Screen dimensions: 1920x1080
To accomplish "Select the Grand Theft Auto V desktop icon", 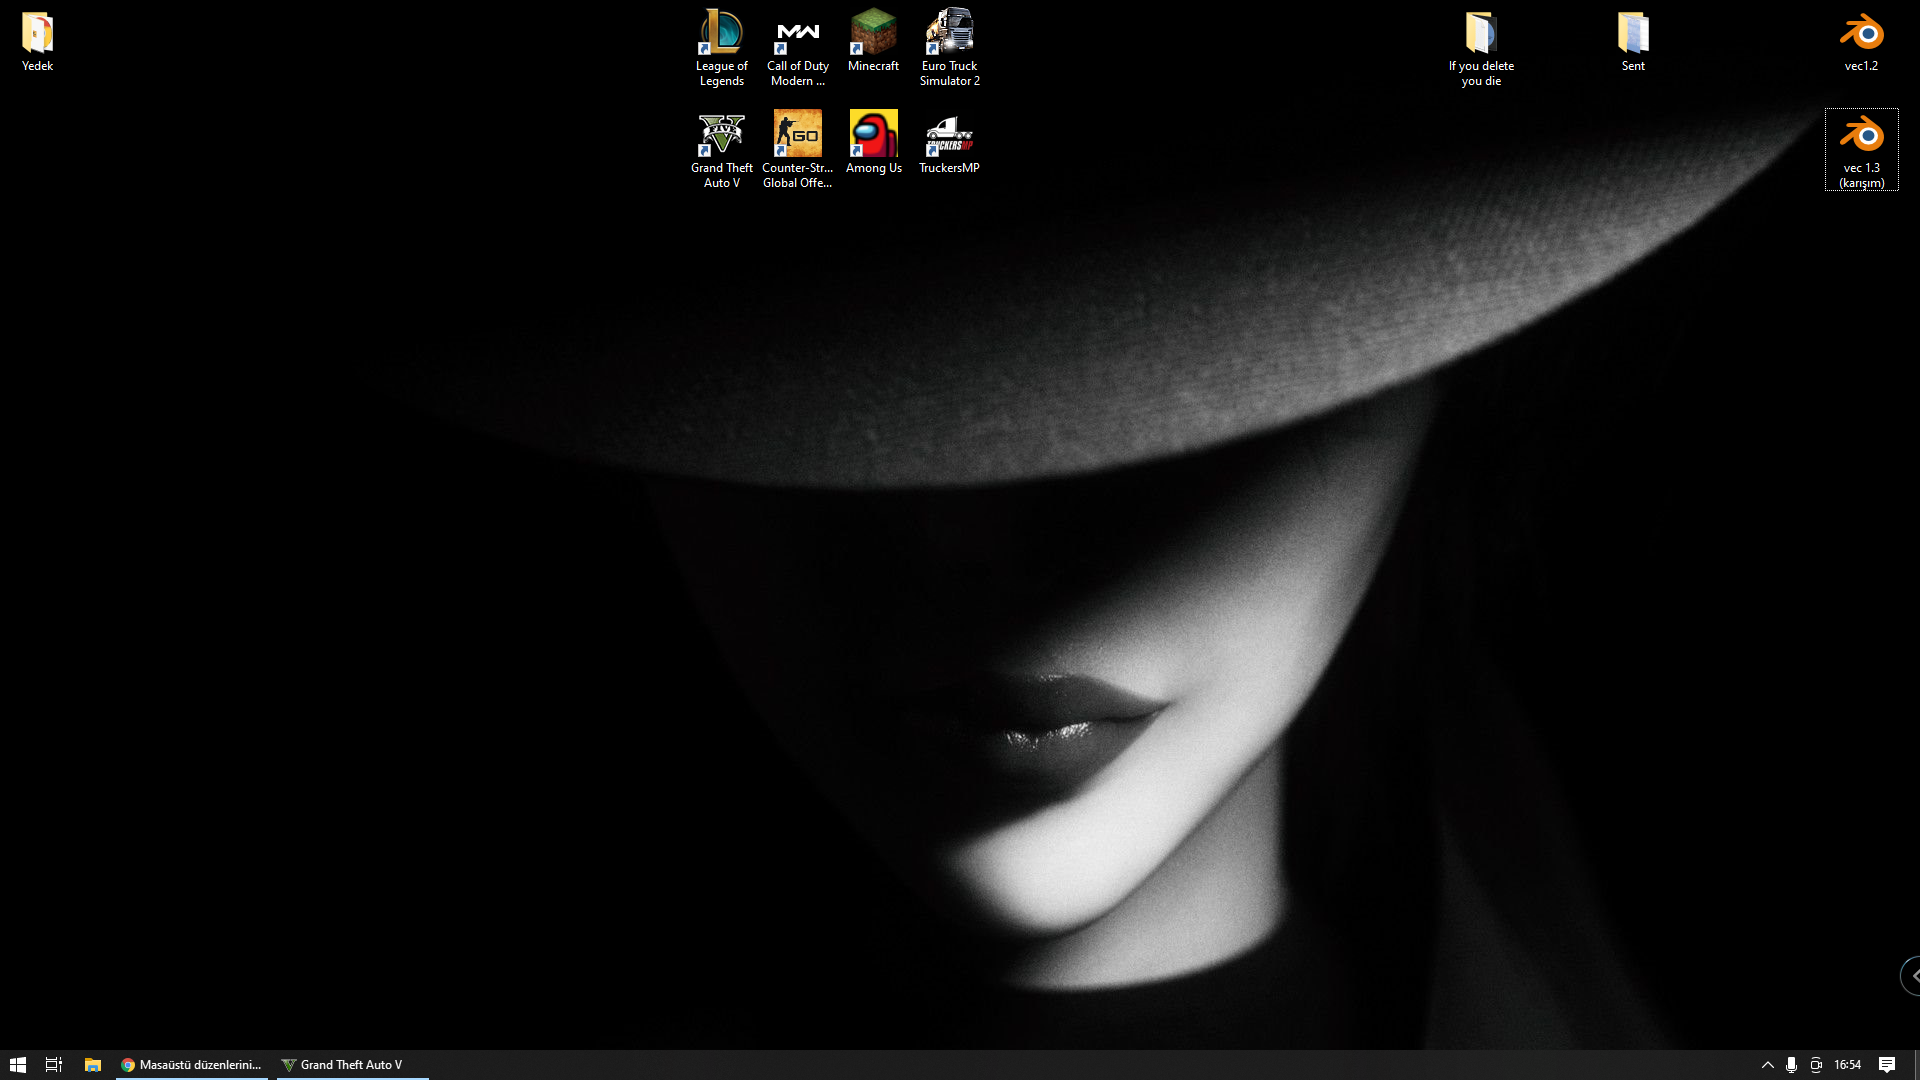I will 721,150.
